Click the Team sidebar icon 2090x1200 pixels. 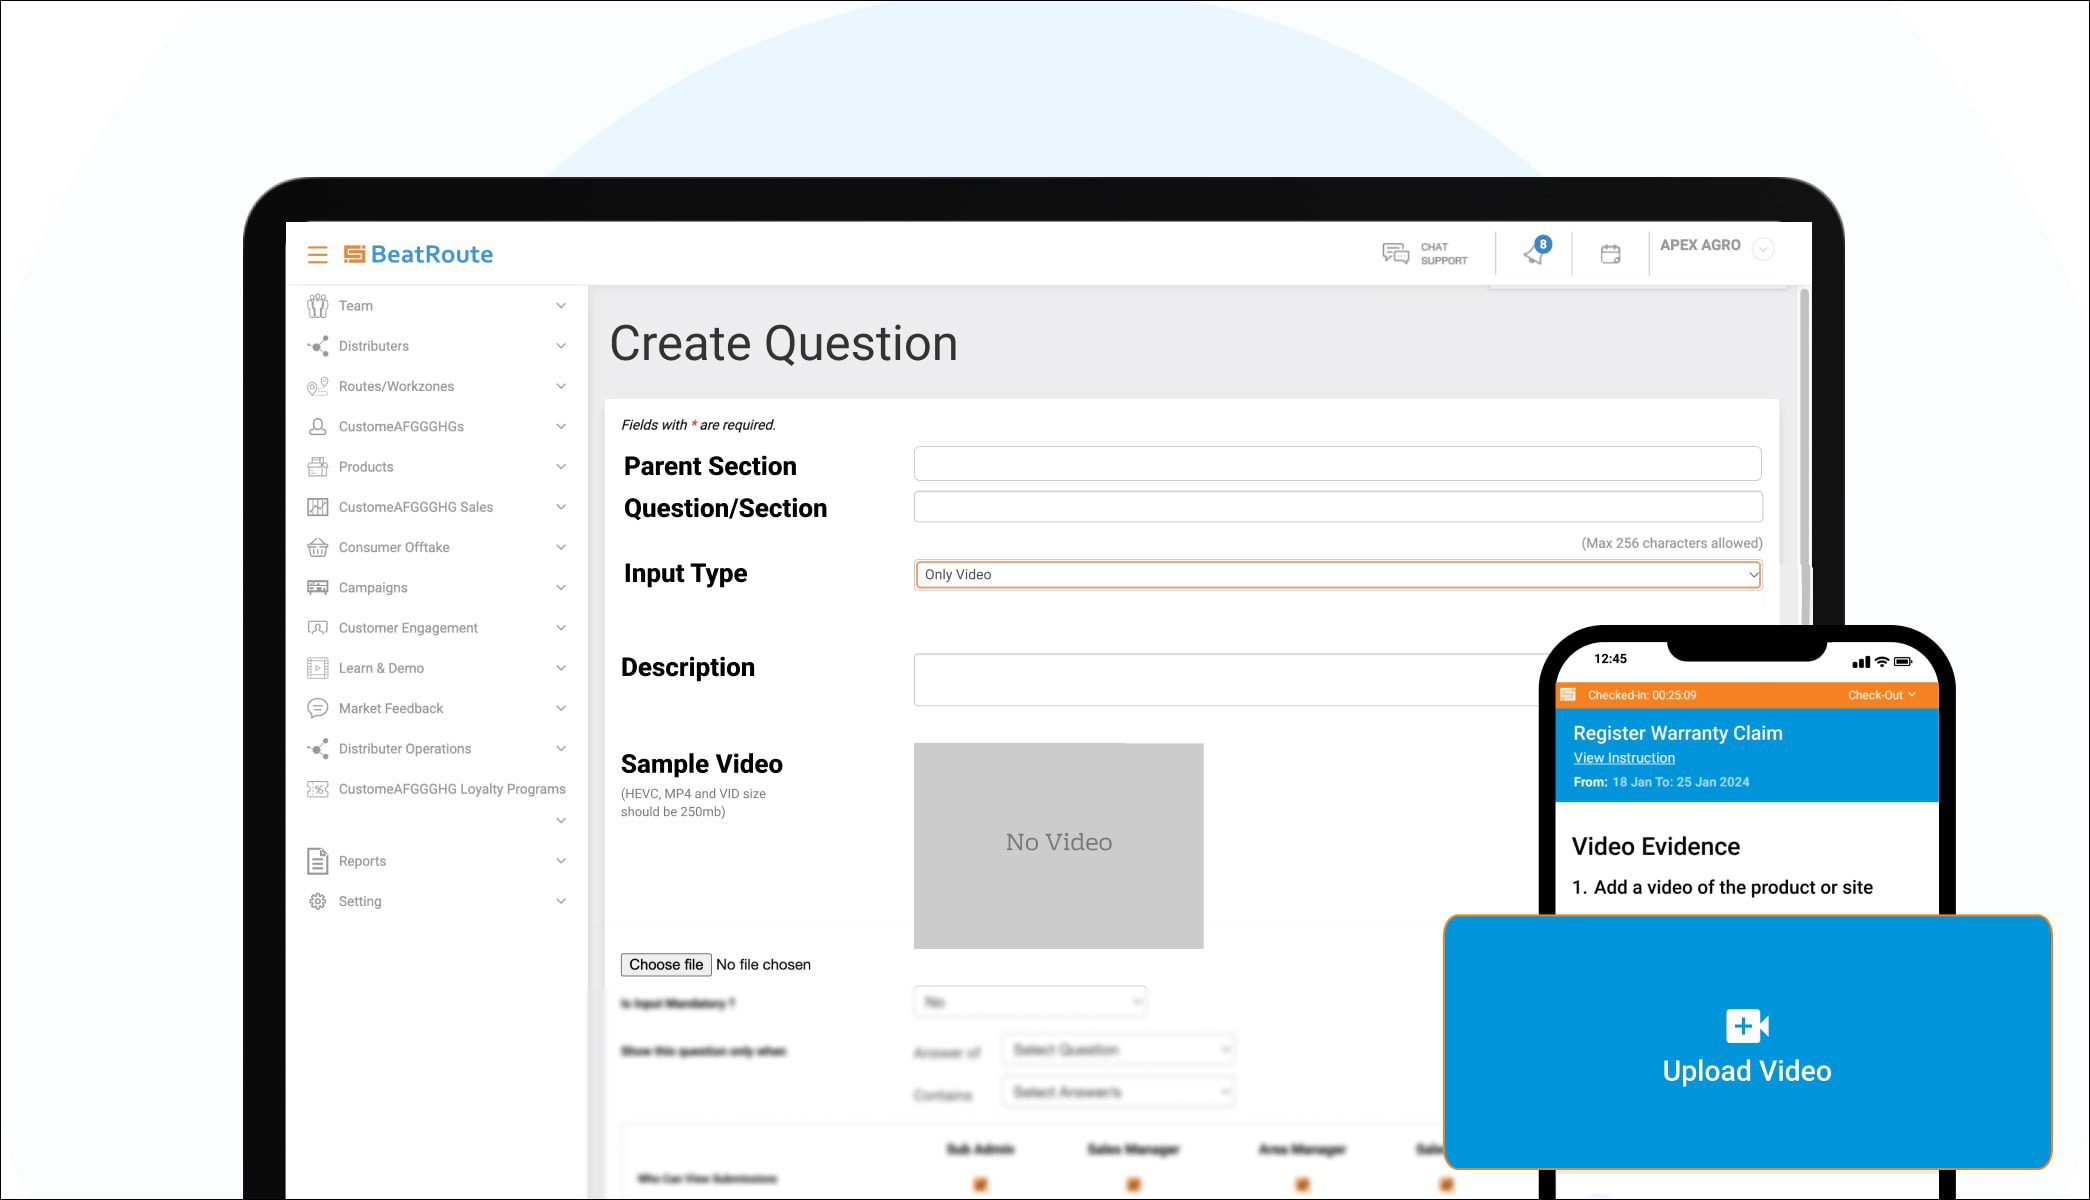point(317,305)
